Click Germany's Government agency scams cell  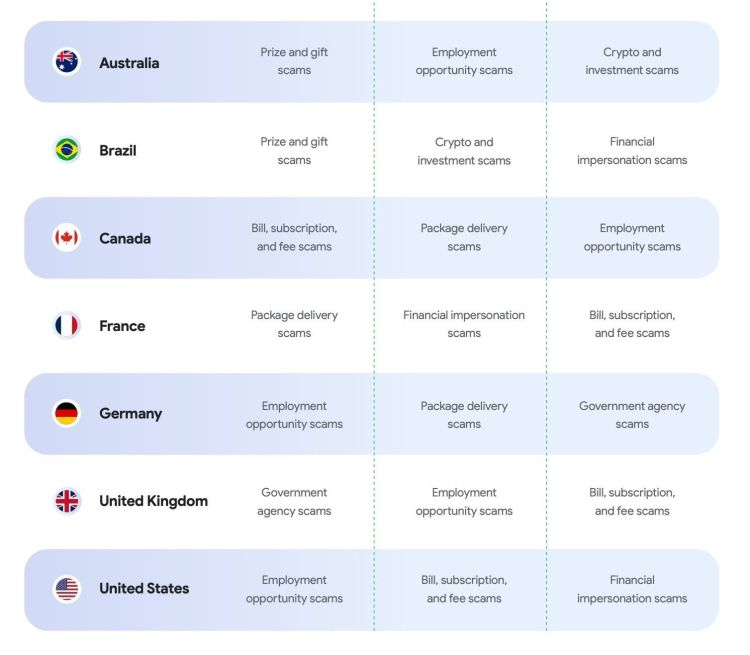[x=632, y=415]
